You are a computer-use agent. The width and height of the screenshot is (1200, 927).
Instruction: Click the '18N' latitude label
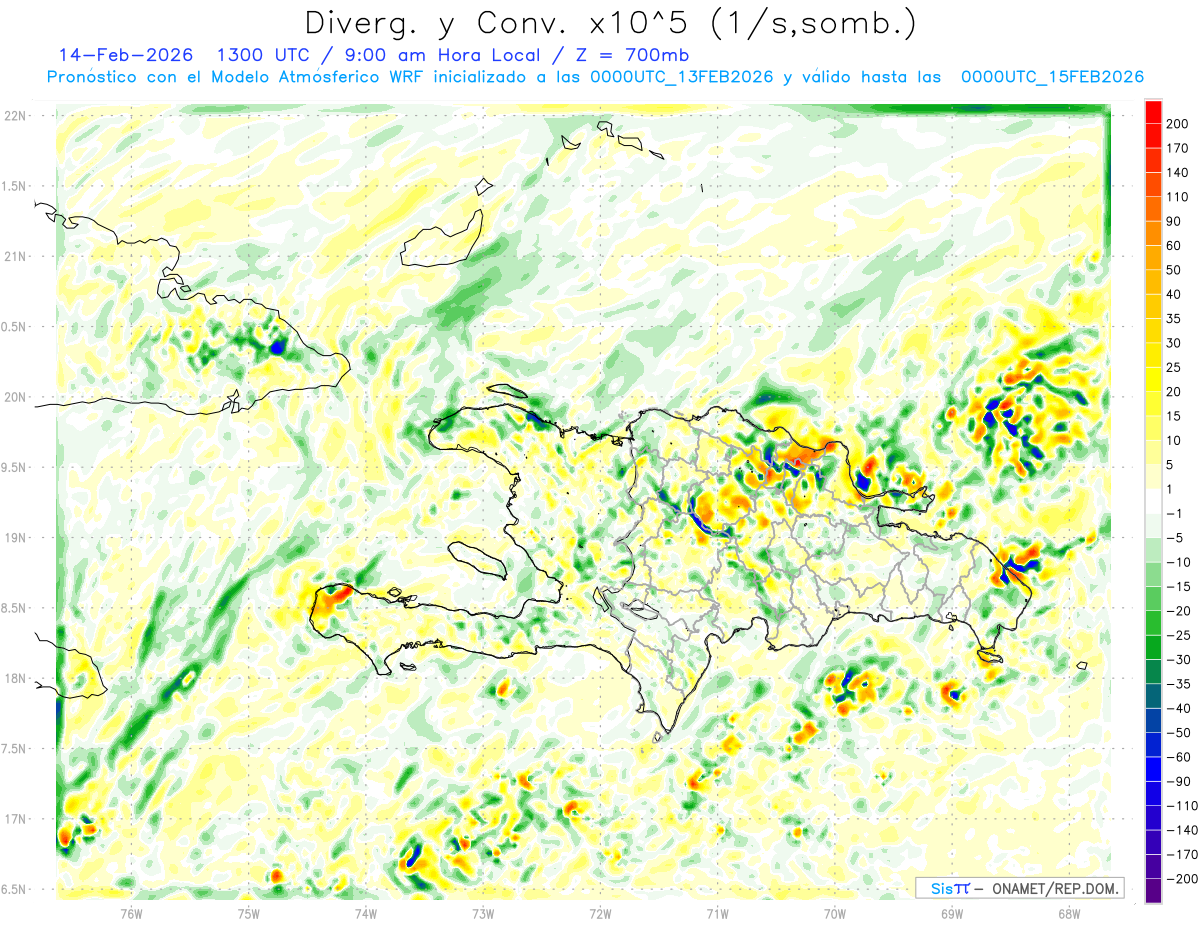[14, 679]
